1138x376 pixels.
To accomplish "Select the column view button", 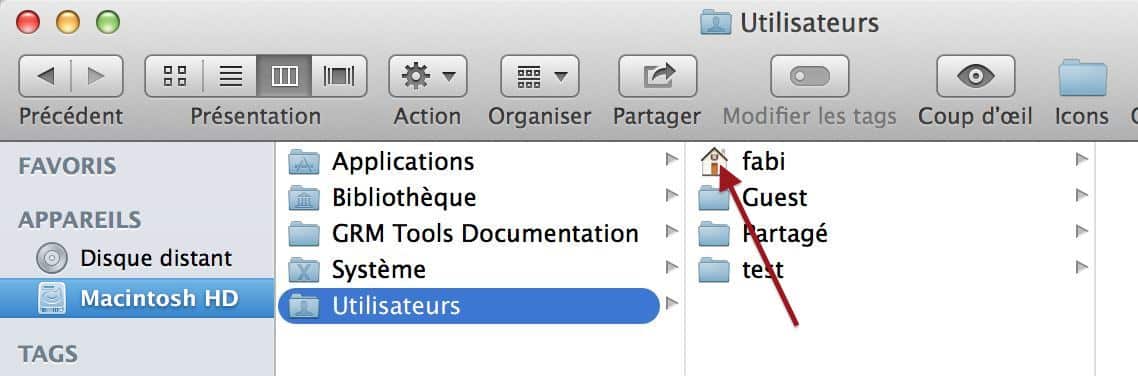I will (284, 75).
